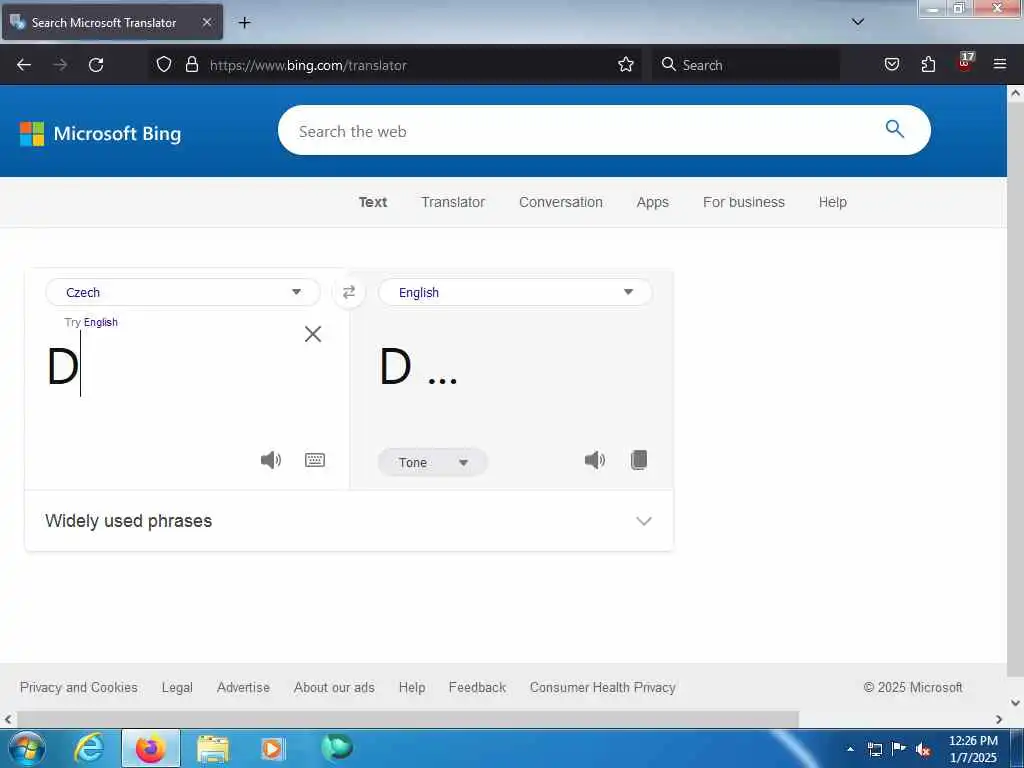Open the About our ads link
This screenshot has width=1024, height=768.
pos(334,687)
